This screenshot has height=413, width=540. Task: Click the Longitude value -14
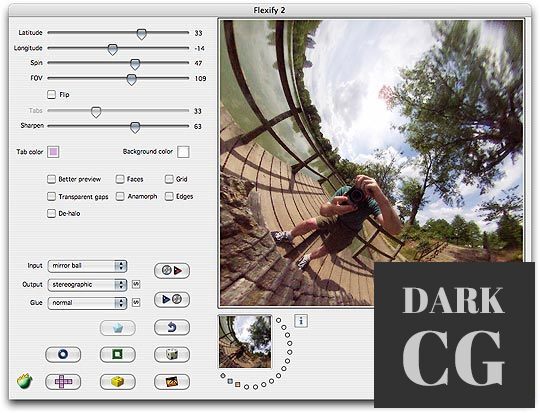(199, 49)
